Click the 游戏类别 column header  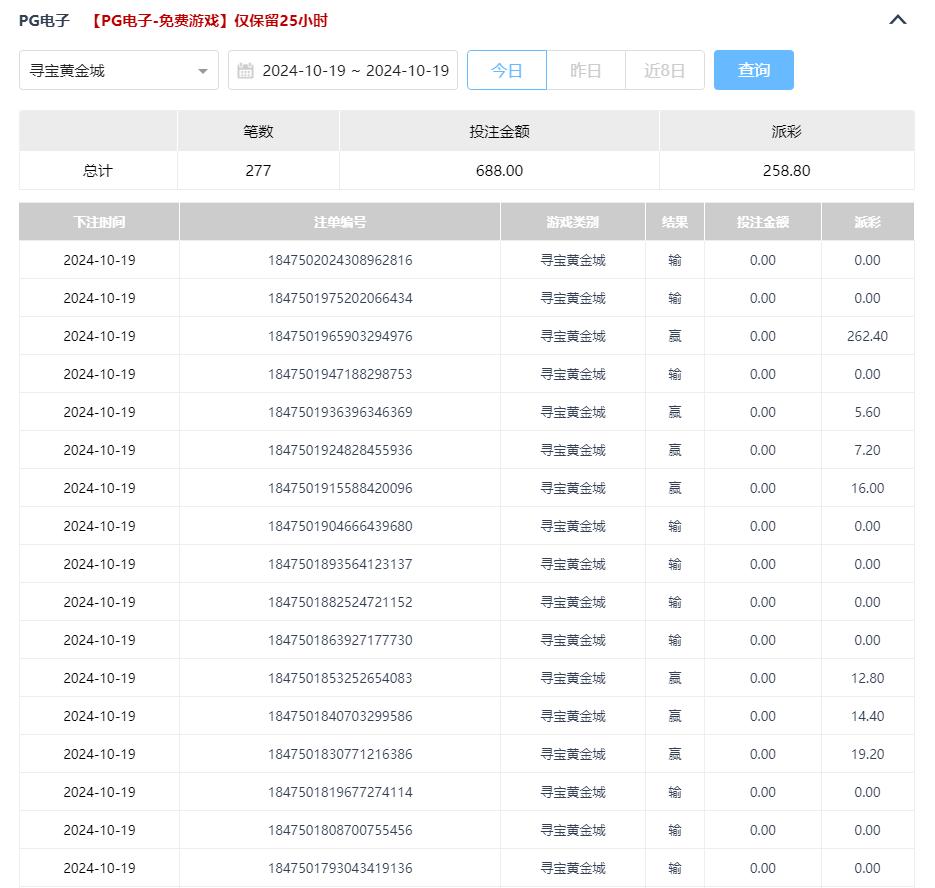573,222
